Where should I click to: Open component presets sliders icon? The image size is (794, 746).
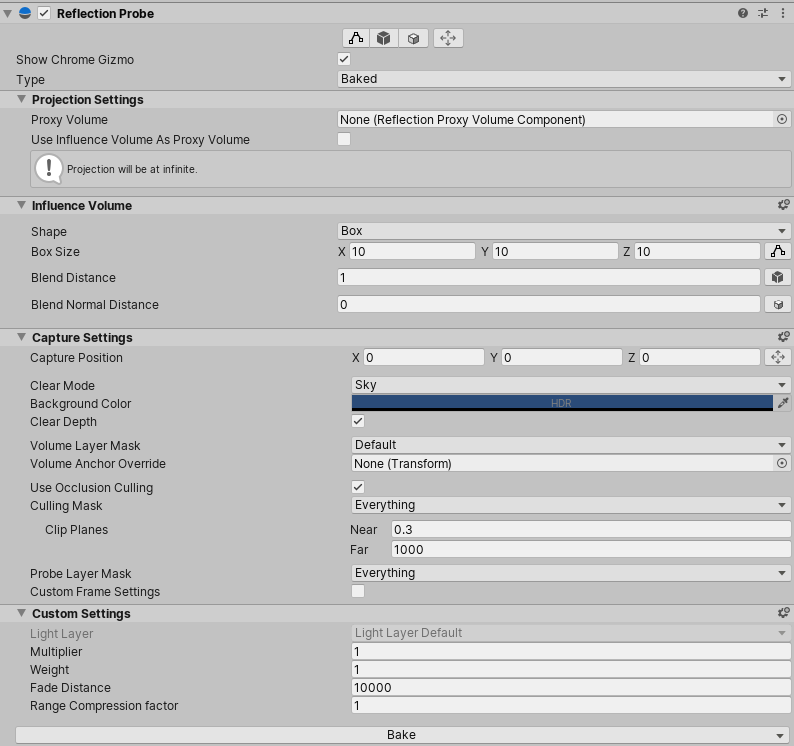763,14
